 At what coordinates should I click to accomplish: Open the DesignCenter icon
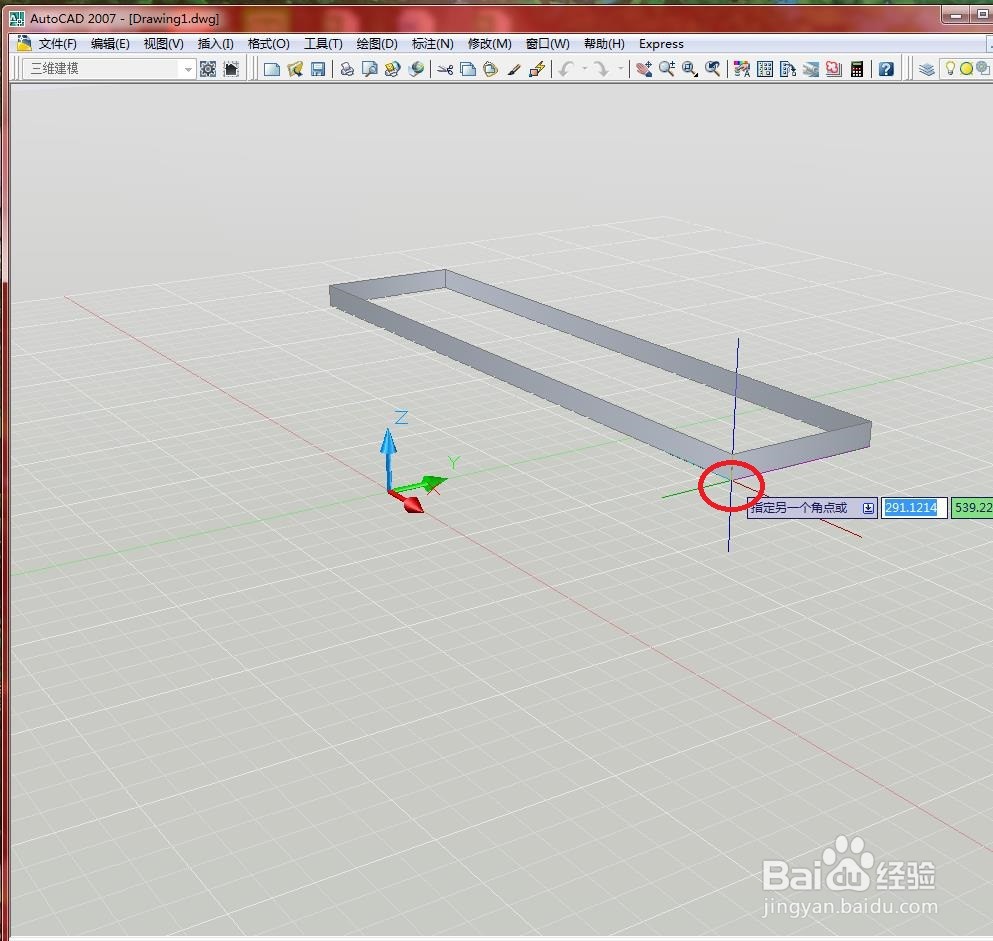point(765,69)
